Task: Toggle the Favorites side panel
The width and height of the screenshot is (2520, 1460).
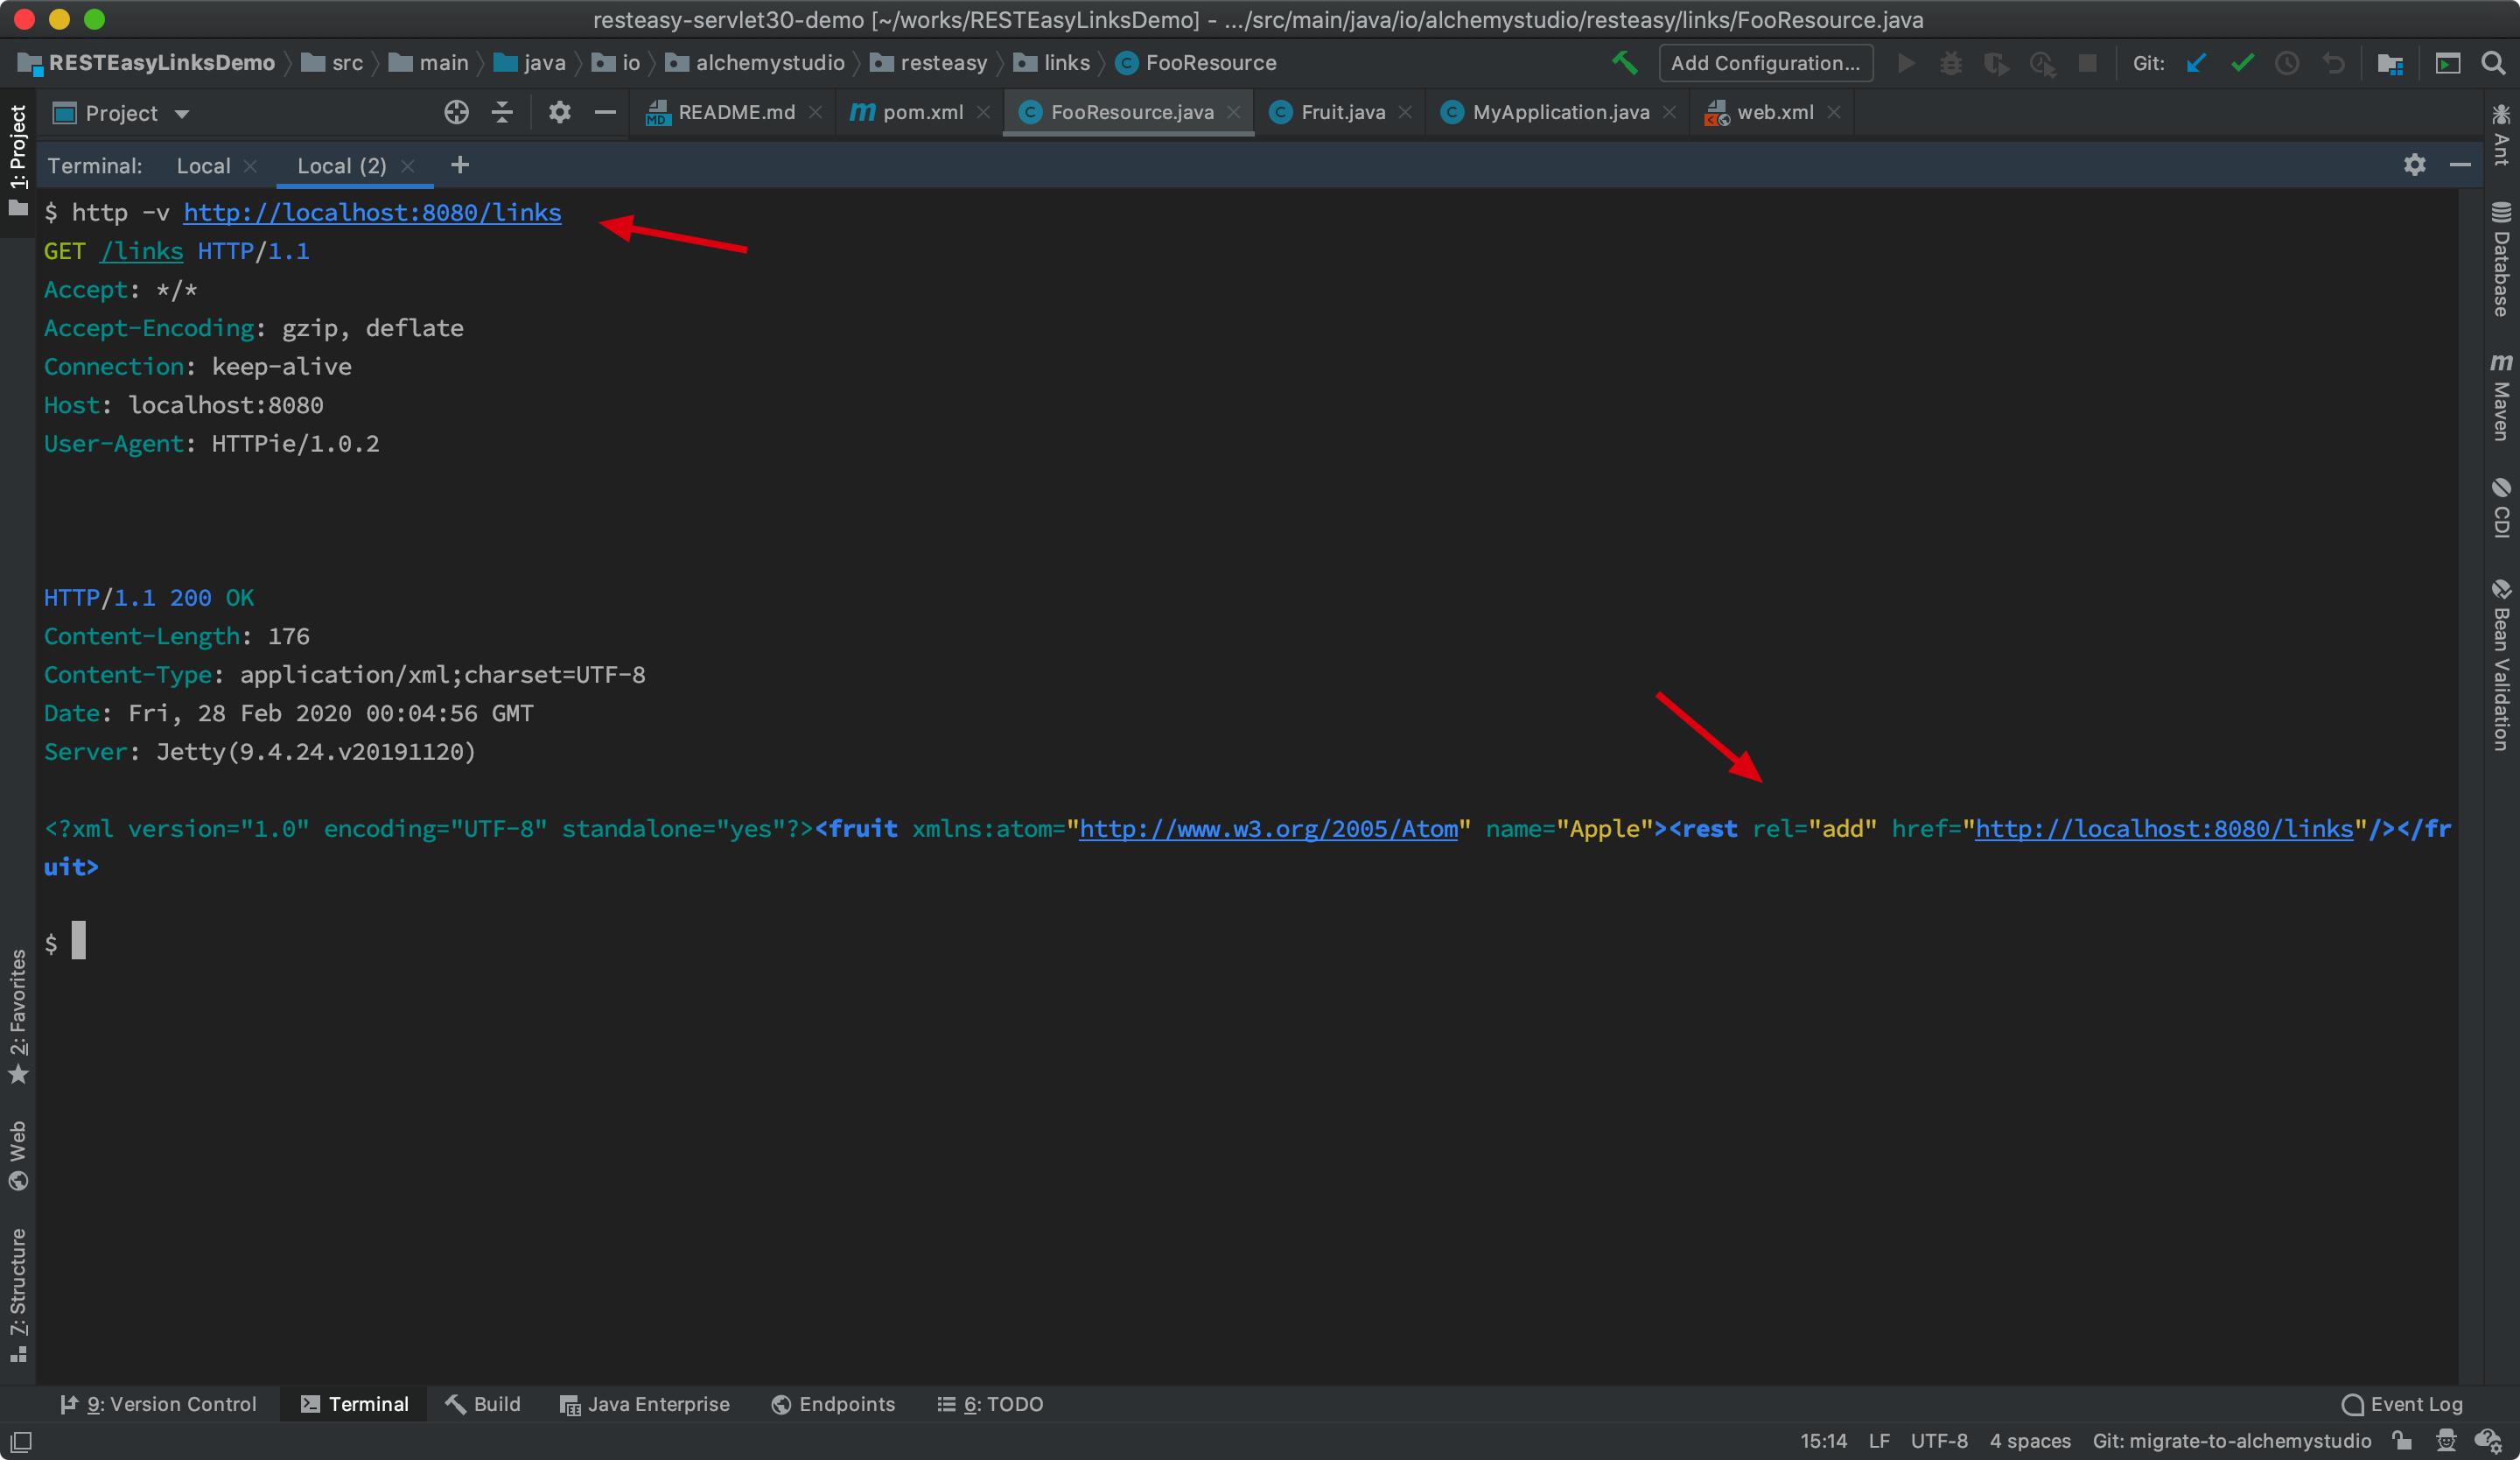Action: tap(18, 1017)
